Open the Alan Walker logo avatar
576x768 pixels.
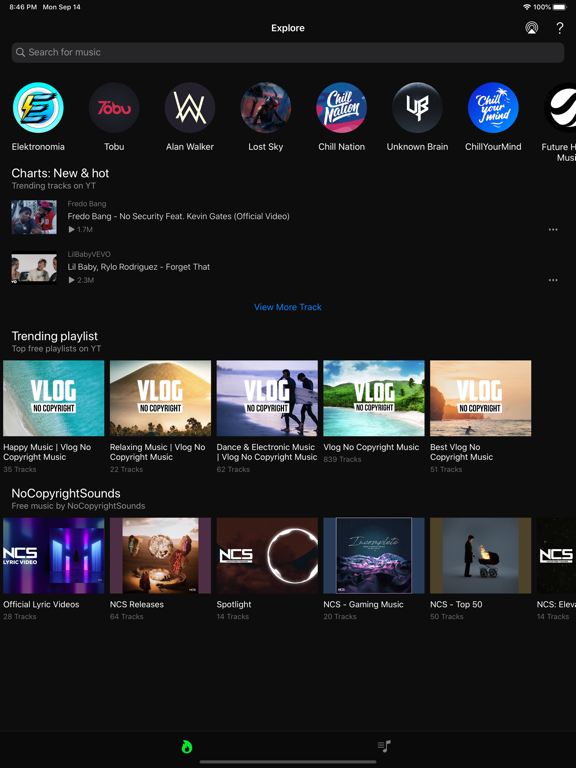[x=190, y=108]
